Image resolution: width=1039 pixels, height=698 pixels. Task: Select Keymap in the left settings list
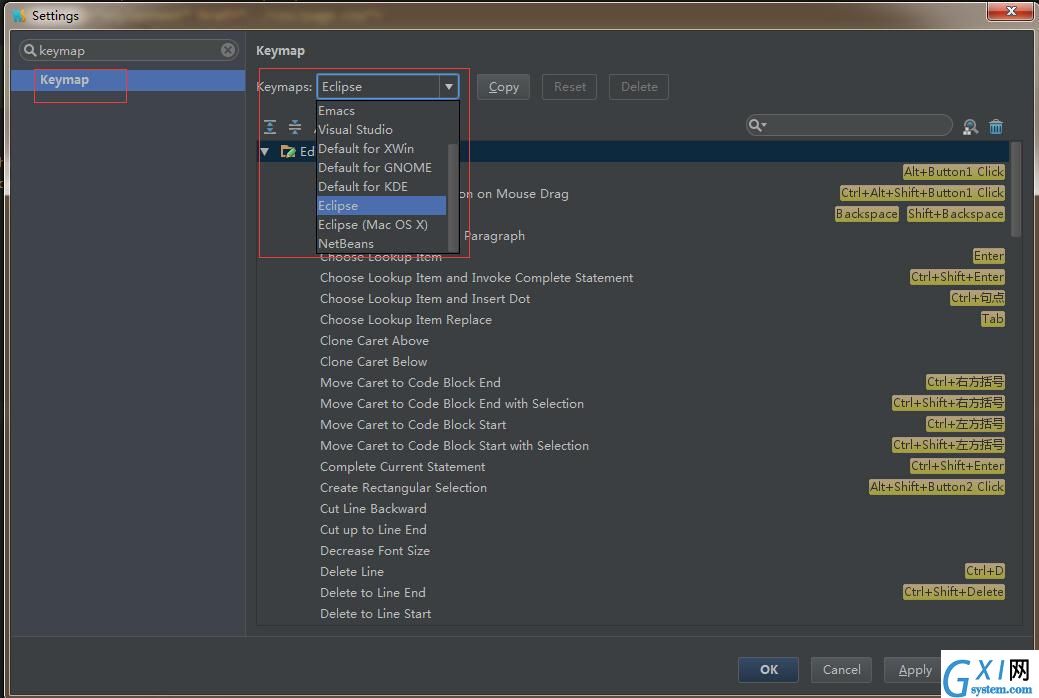[x=128, y=80]
